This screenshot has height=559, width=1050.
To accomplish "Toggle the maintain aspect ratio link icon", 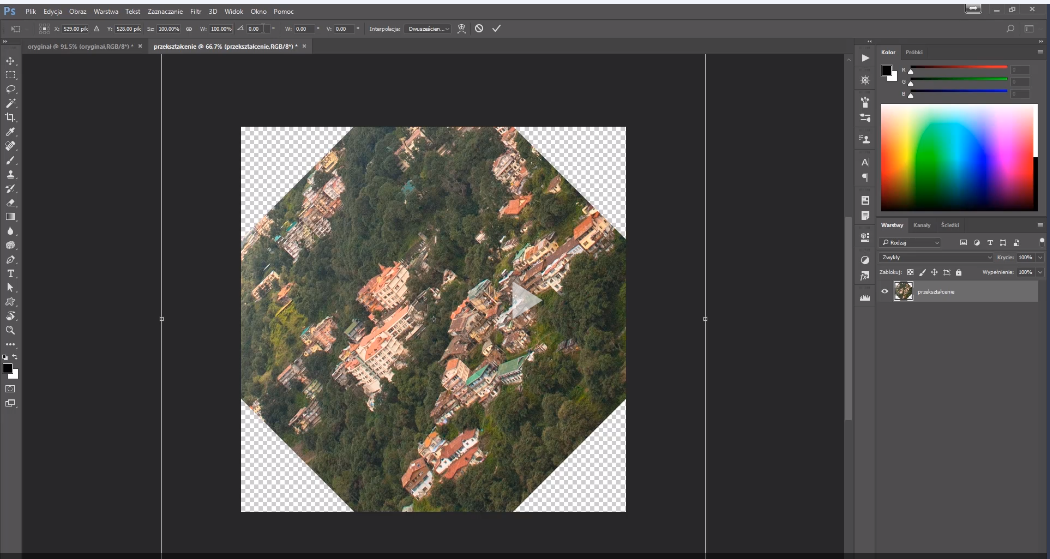I will point(189,29).
